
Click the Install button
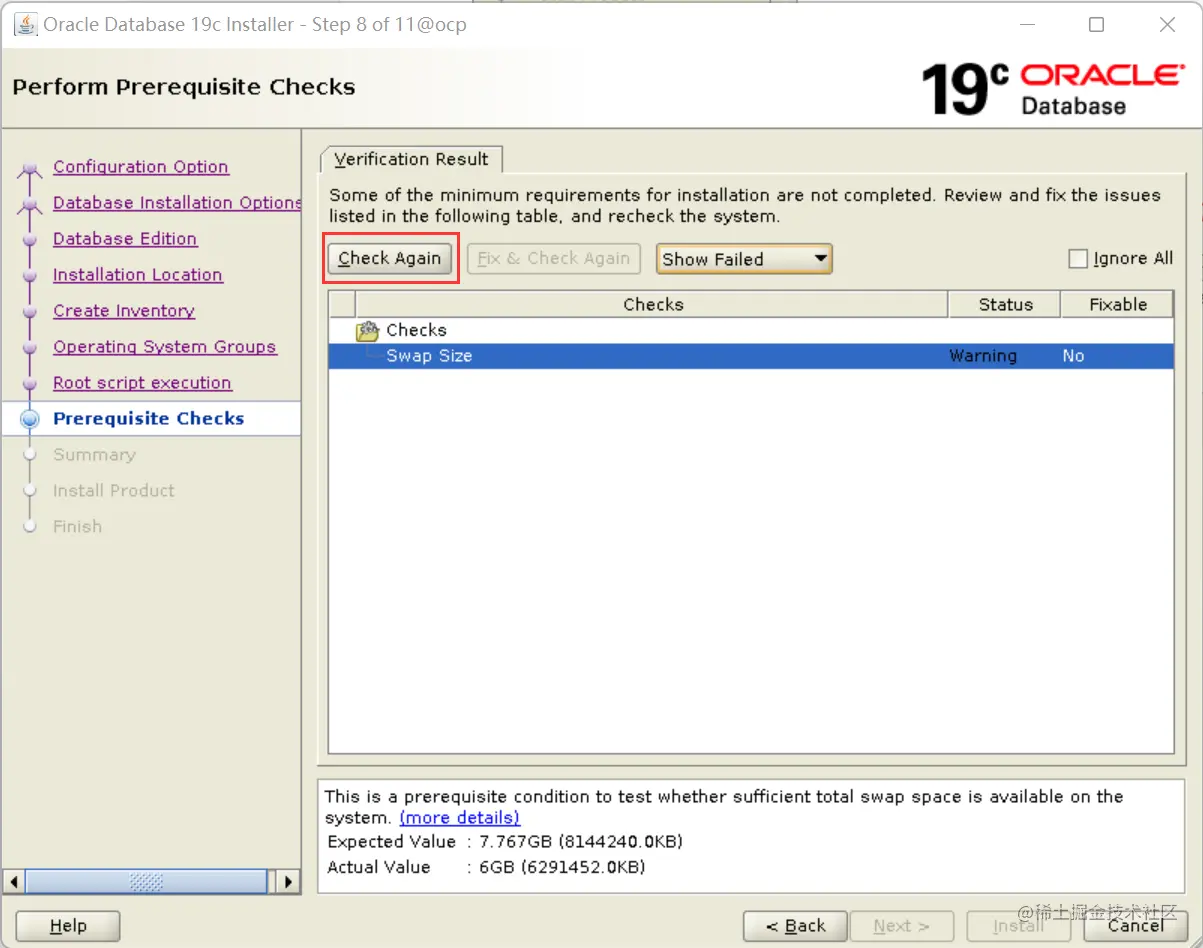click(x=1018, y=926)
